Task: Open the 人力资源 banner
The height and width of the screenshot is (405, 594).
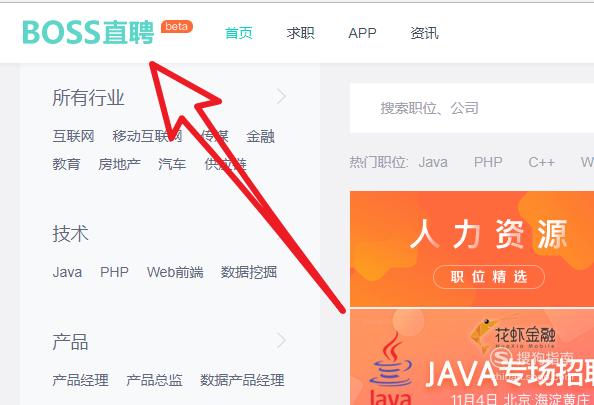Action: (x=472, y=249)
